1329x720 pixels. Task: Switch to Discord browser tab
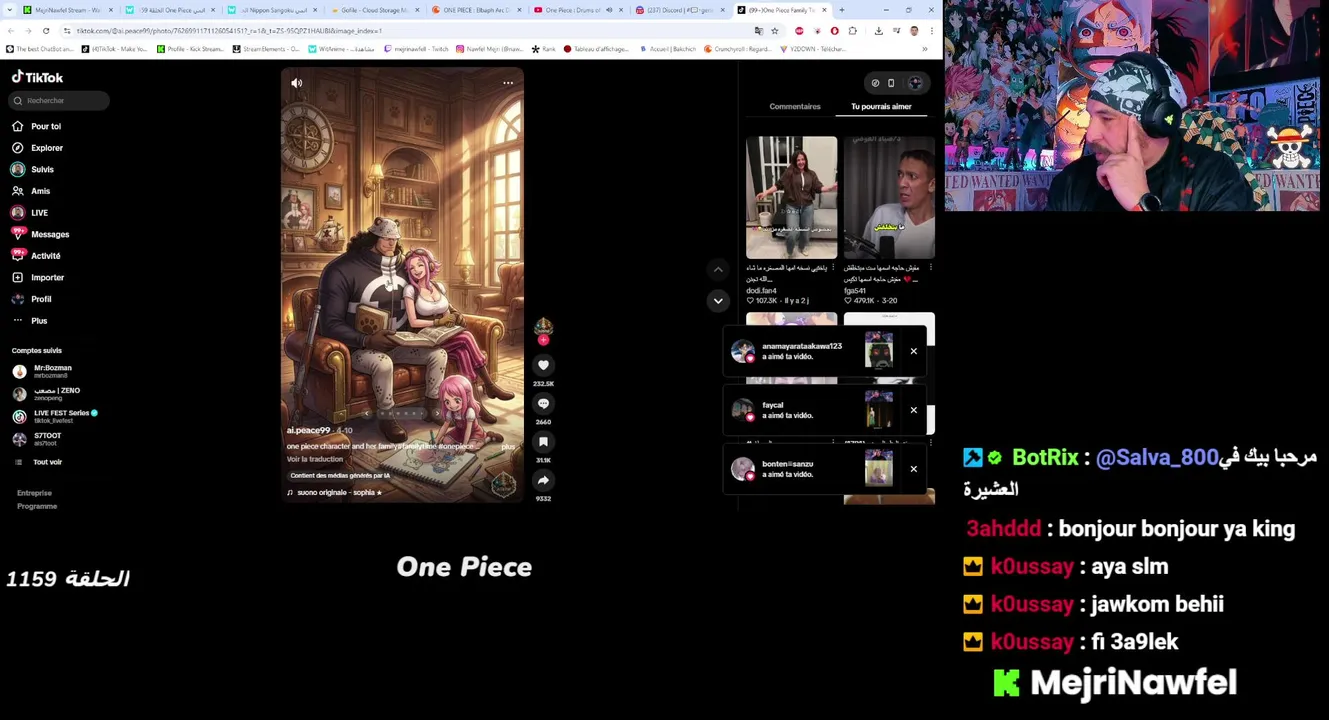(x=680, y=10)
